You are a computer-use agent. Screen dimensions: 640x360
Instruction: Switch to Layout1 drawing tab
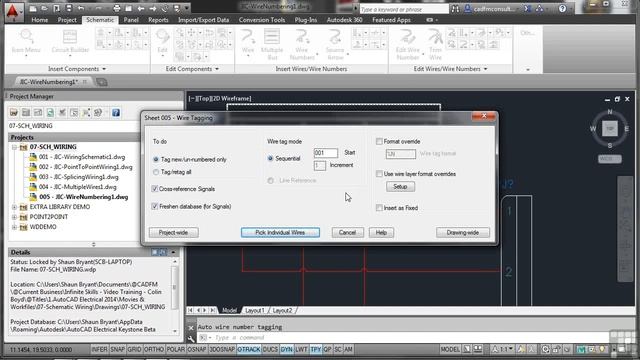255,311
